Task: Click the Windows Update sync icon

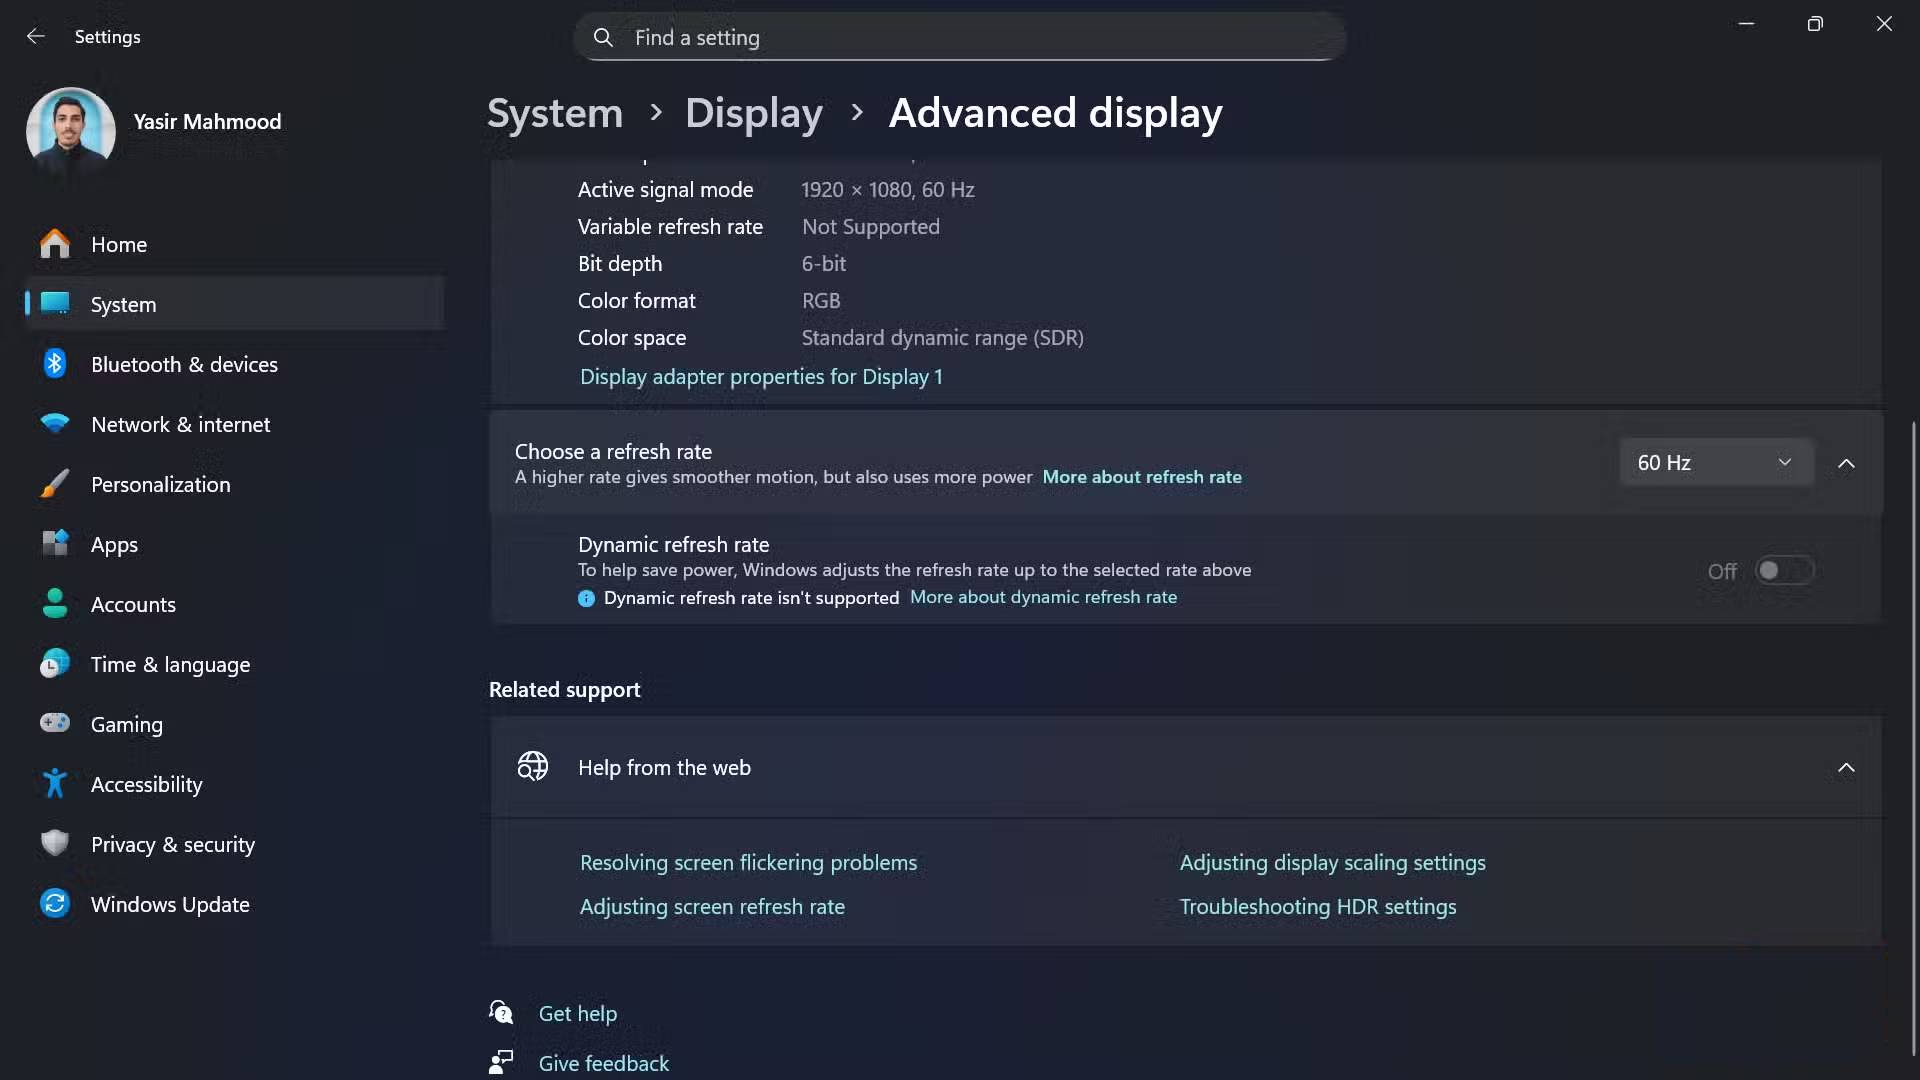Action: [x=55, y=904]
